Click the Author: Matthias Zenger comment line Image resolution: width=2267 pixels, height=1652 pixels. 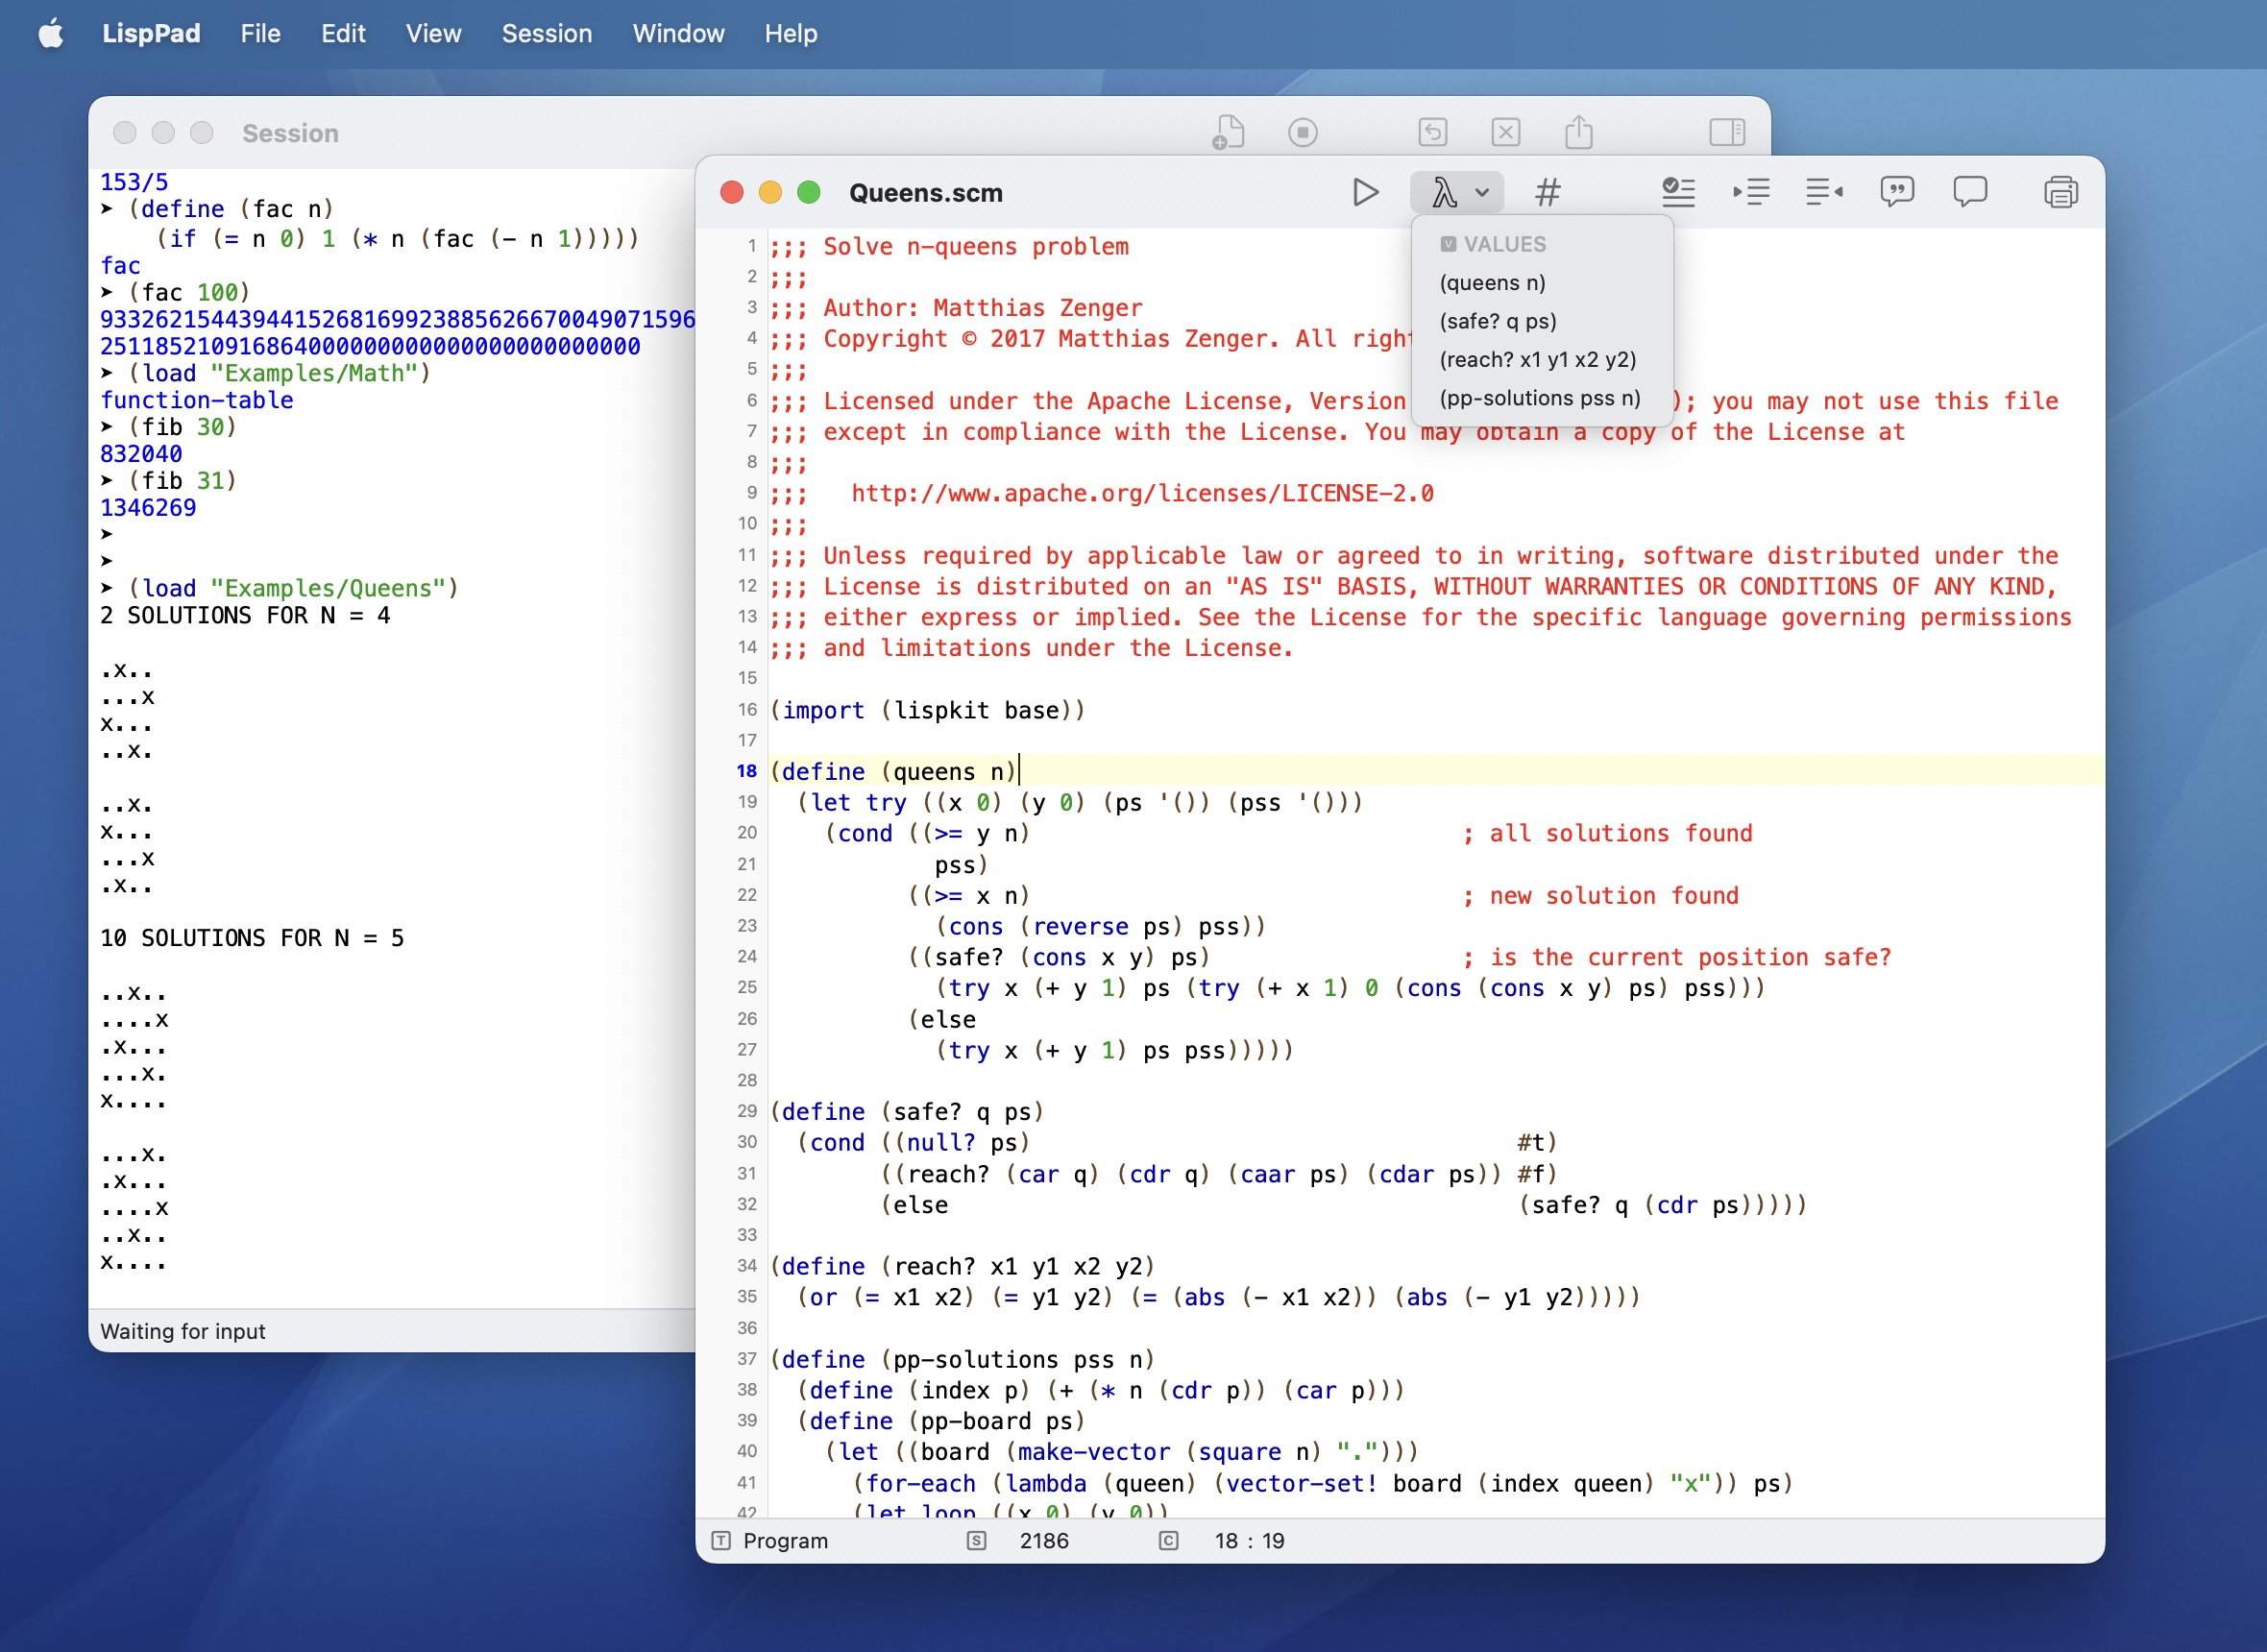click(956, 308)
